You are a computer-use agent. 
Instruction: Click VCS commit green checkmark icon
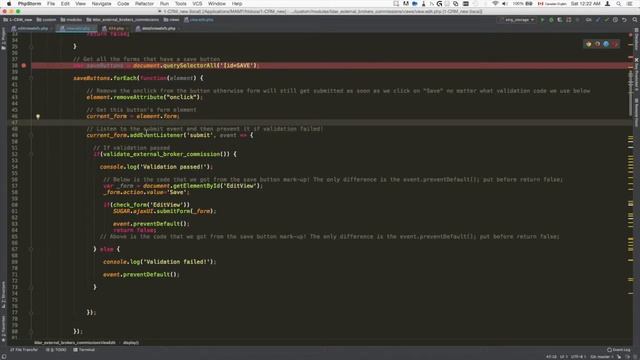pos(607,20)
